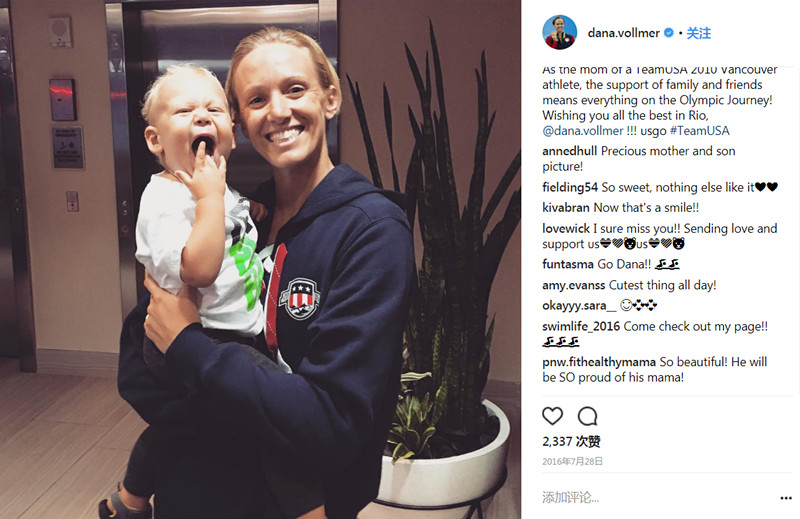Image resolution: width=800 pixels, height=519 pixels.
Task: Open the three-dot more options menu
Action: [786, 498]
